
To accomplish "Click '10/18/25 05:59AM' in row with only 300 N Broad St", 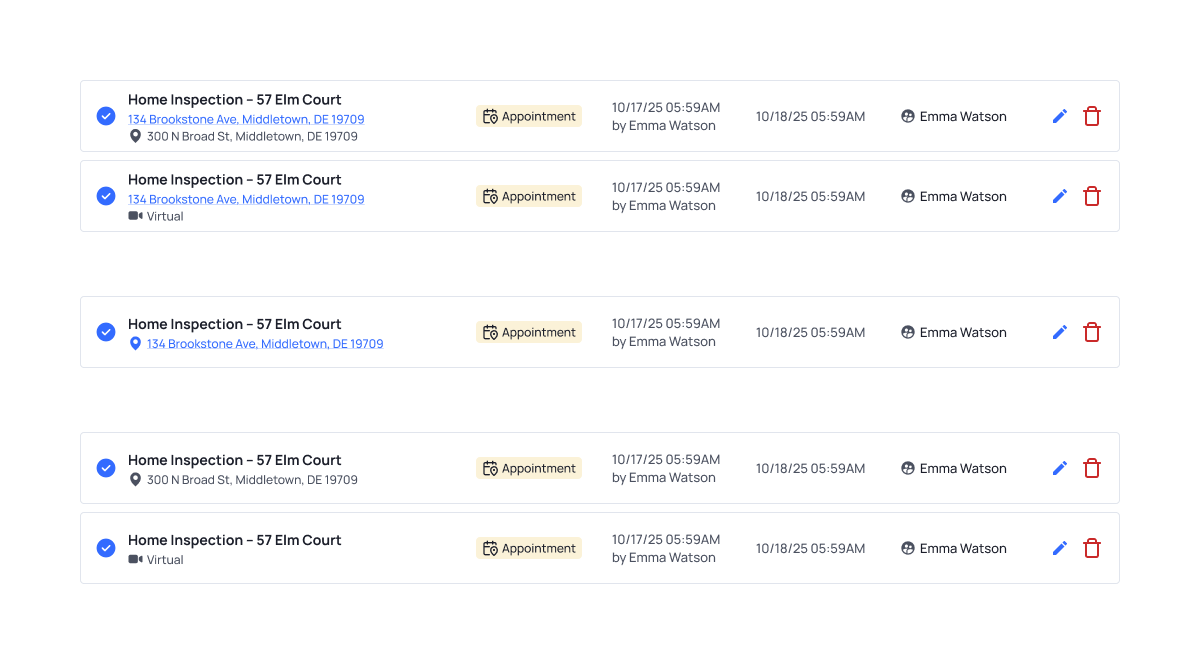I will click(810, 468).
